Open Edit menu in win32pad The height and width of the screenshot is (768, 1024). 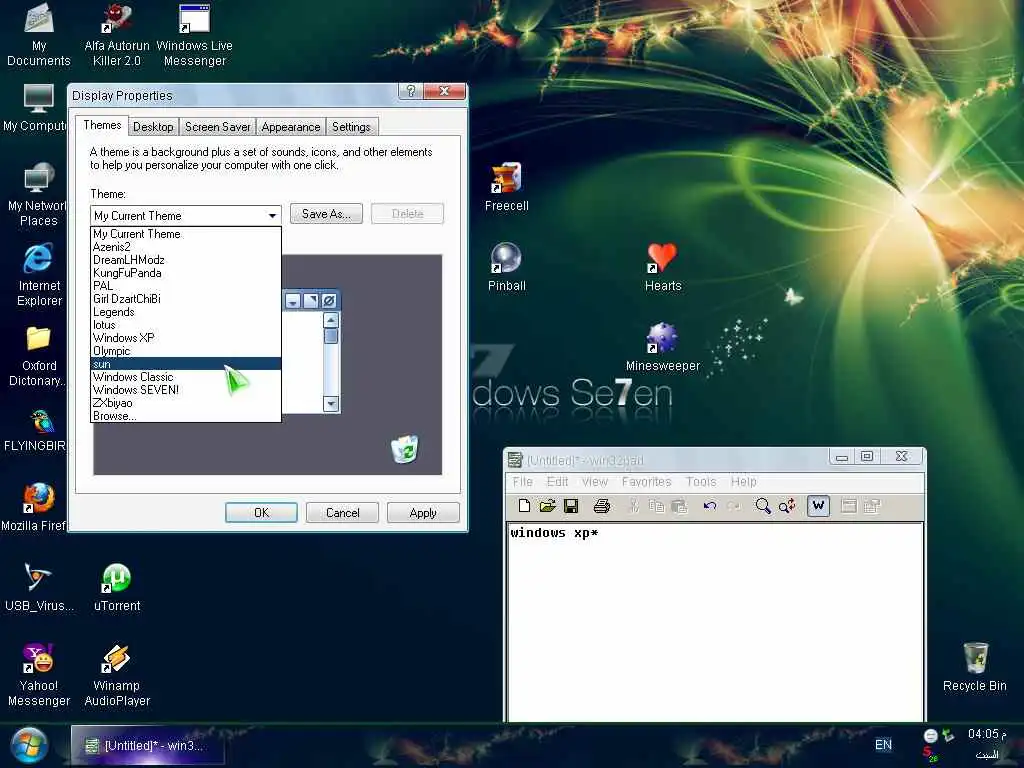[x=557, y=482]
